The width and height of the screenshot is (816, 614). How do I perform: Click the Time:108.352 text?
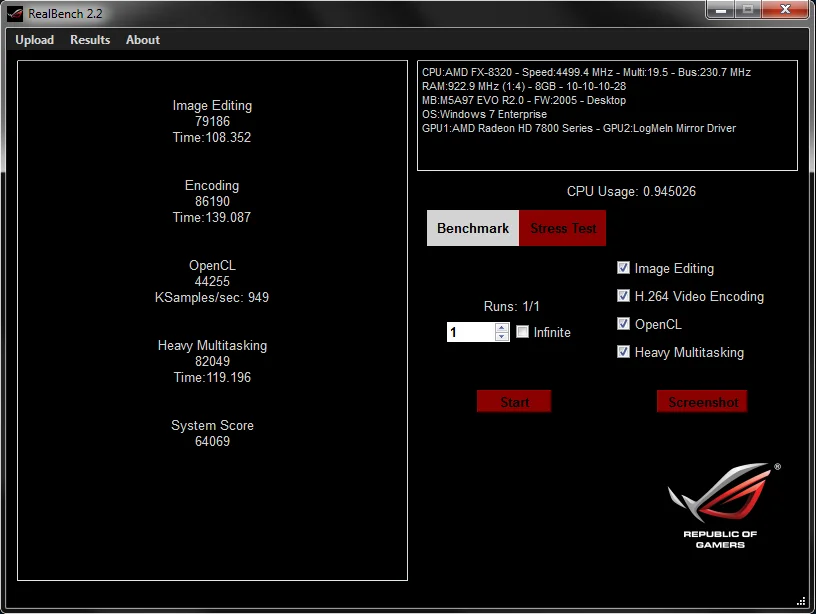[x=212, y=137]
